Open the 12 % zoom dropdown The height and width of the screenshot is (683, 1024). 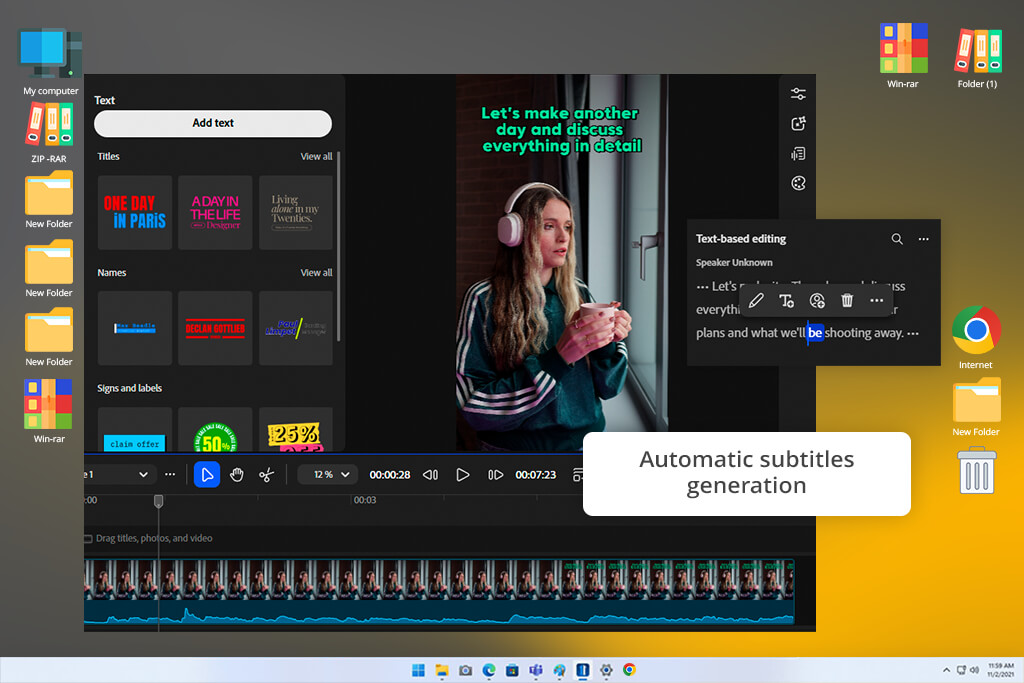(x=328, y=475)
